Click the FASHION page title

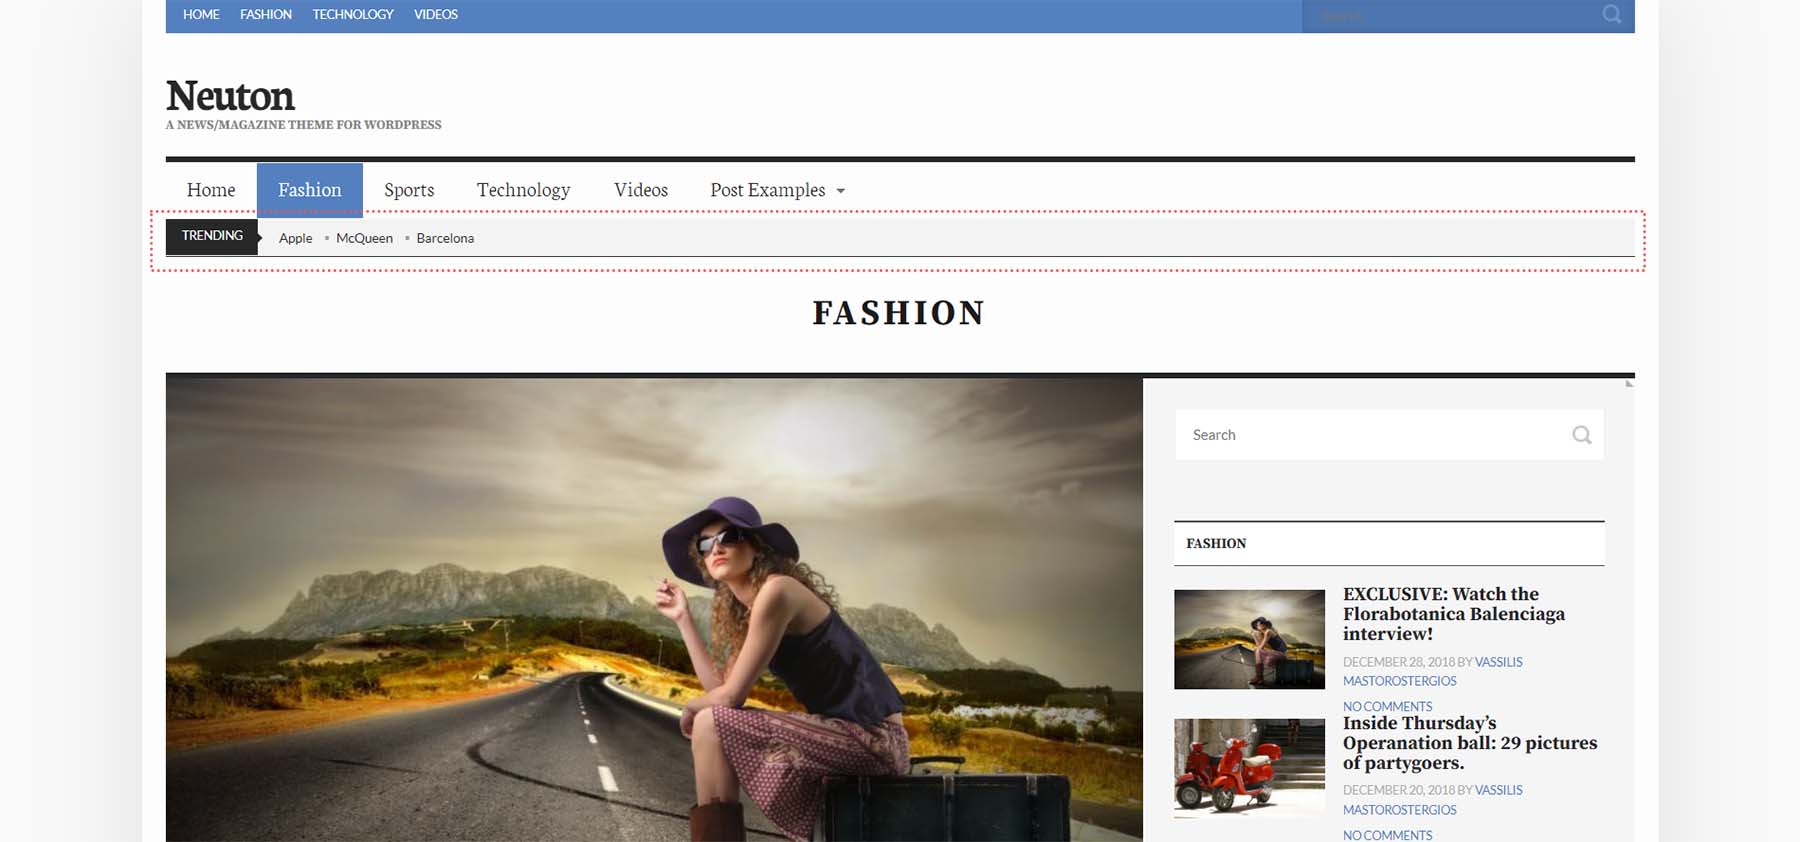click(898, 313)
